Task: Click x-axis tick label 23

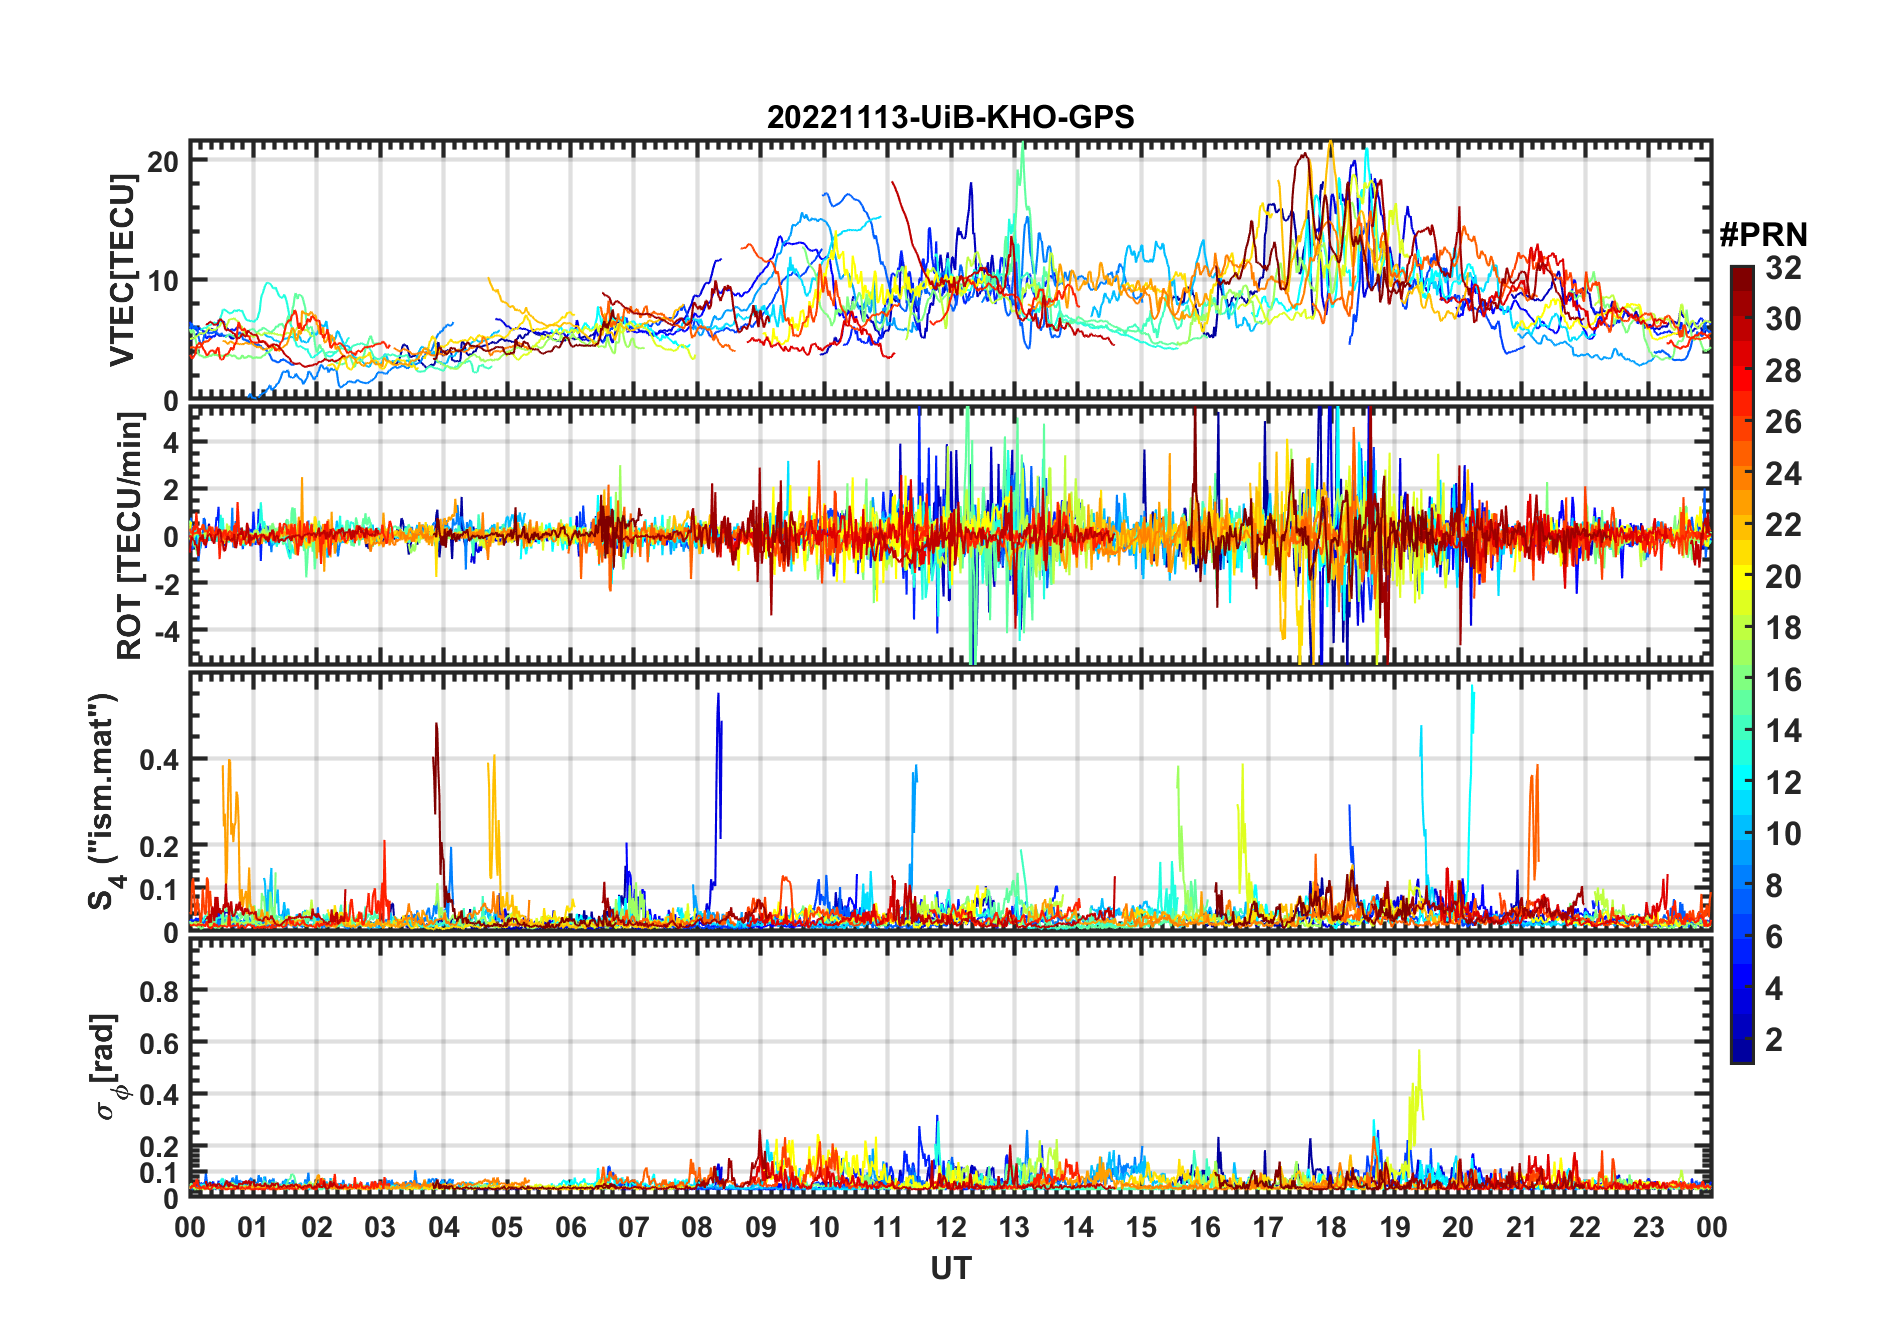Action: coord(1648,1227)
